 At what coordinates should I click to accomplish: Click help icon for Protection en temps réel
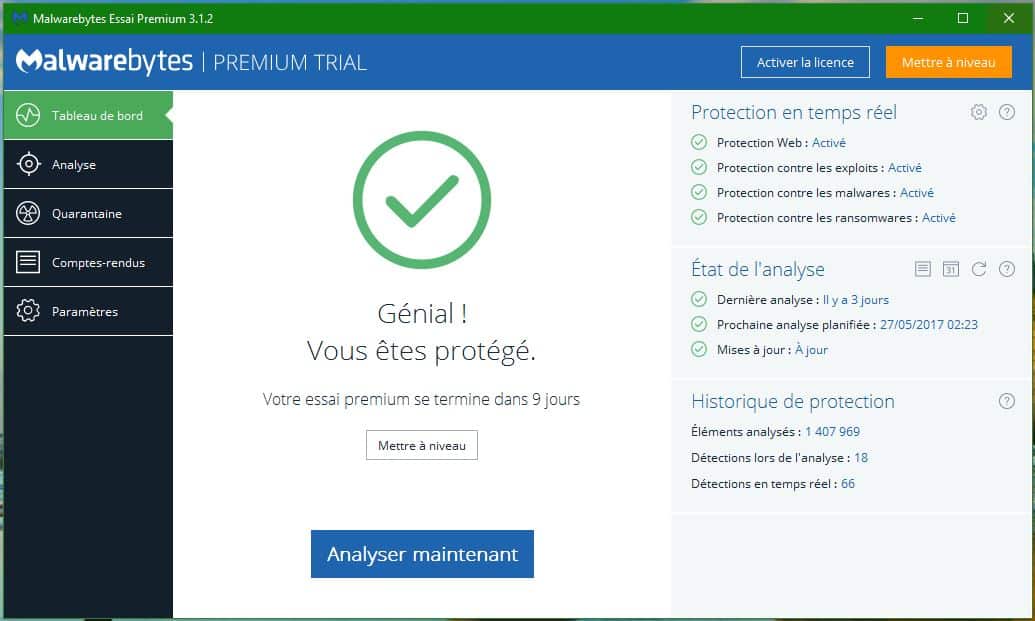pos(1007,112)
